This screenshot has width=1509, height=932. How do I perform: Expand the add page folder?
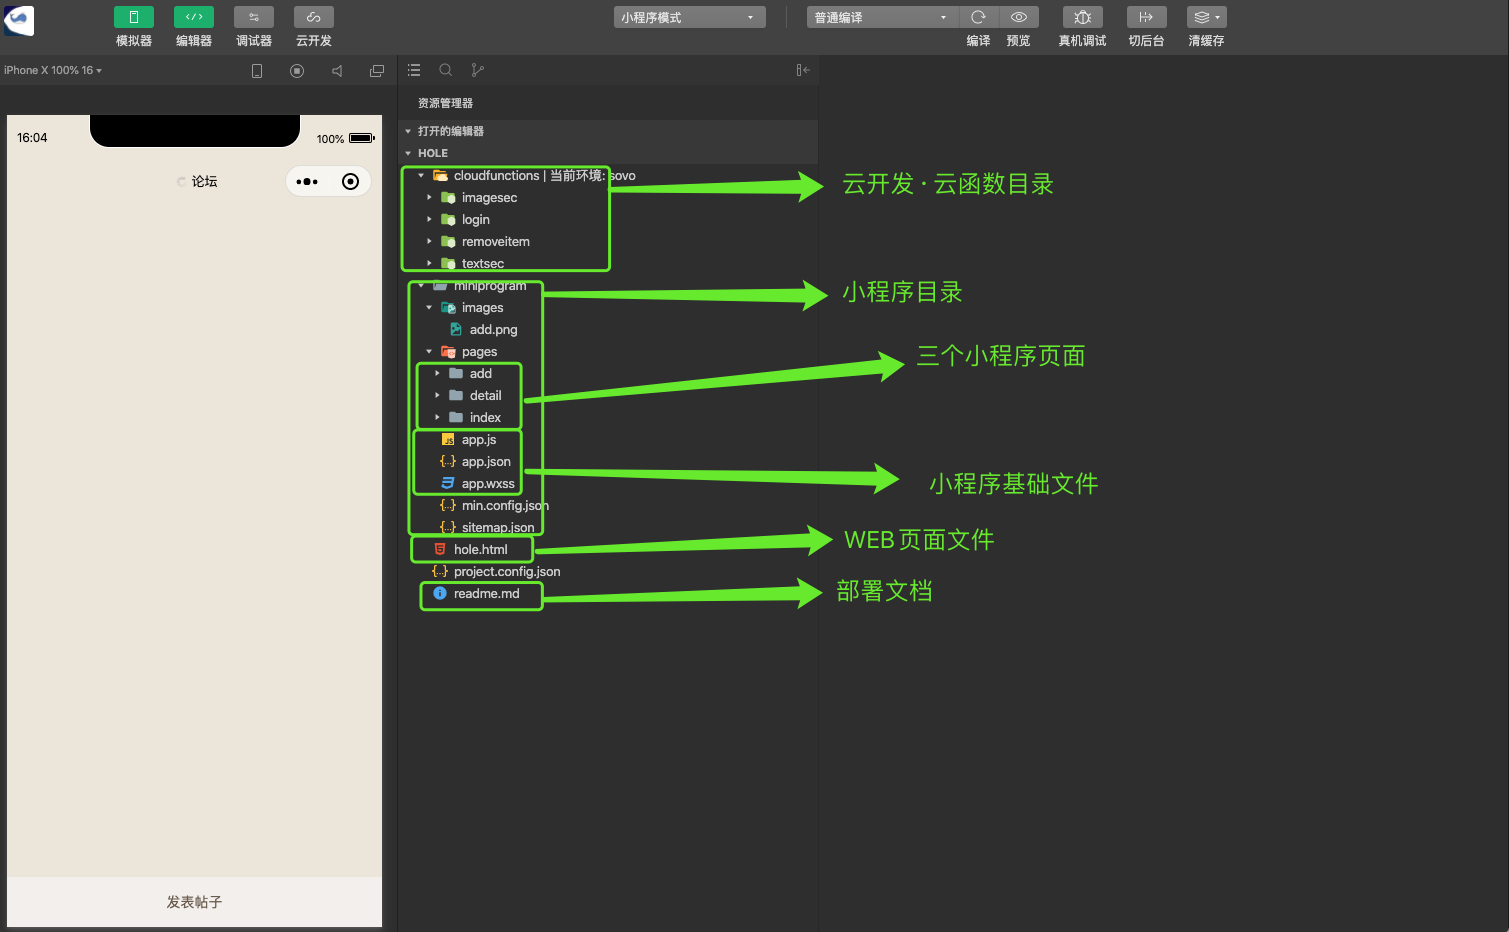(437, 374)
